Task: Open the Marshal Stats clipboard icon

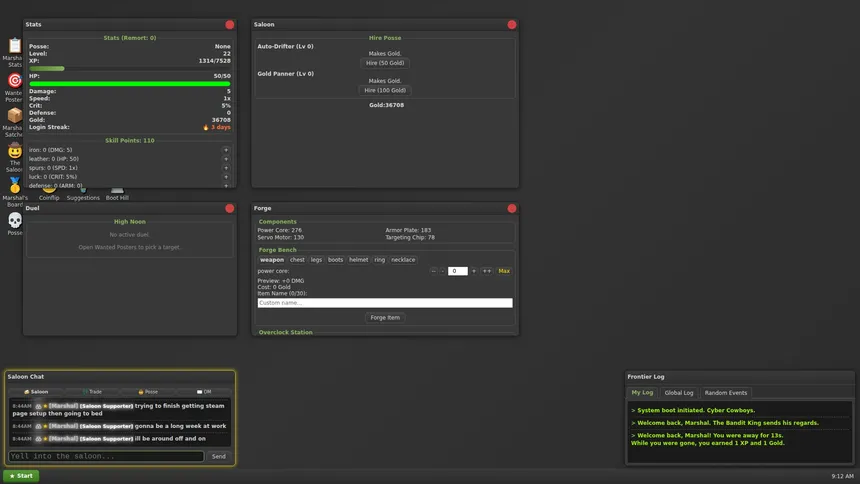Action: click(x=15, y=46)
